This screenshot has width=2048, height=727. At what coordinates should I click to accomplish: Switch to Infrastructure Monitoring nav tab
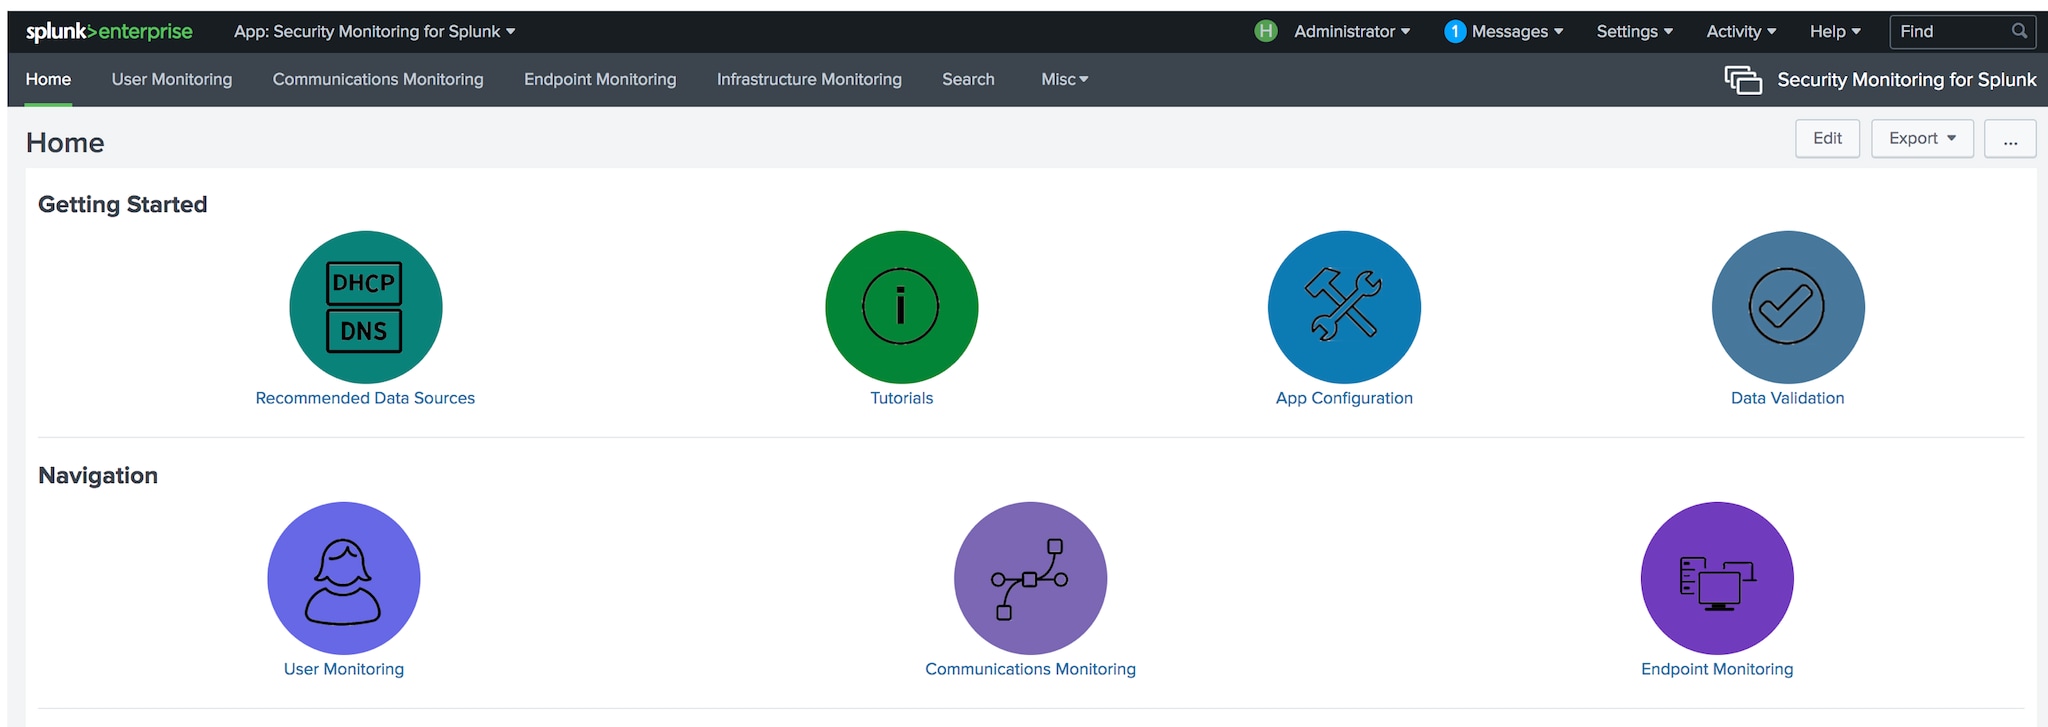809,79
